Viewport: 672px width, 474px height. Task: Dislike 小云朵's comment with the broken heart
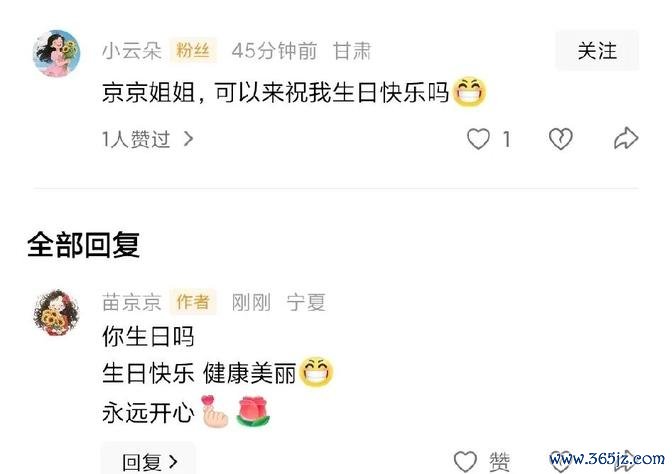tap(561, 139)
